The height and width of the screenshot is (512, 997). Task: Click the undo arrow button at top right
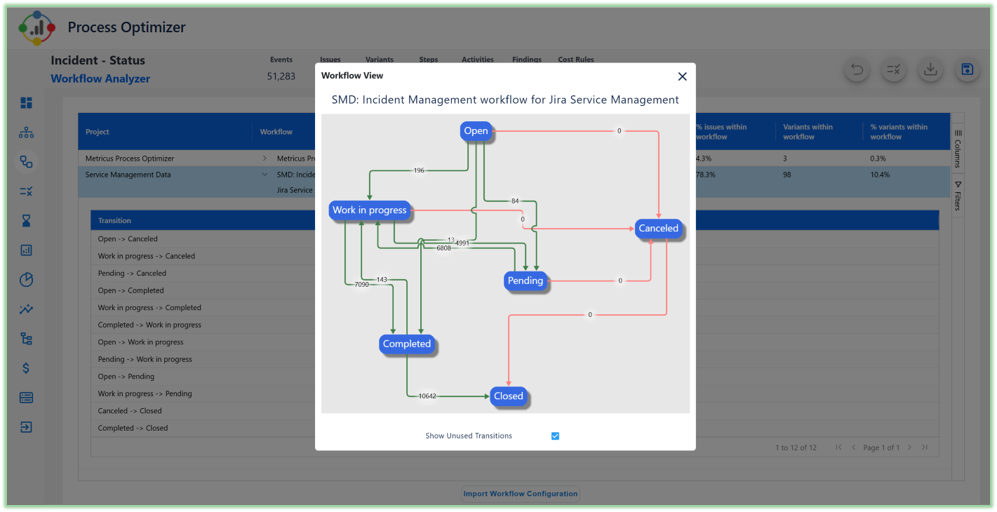[856, 69]
